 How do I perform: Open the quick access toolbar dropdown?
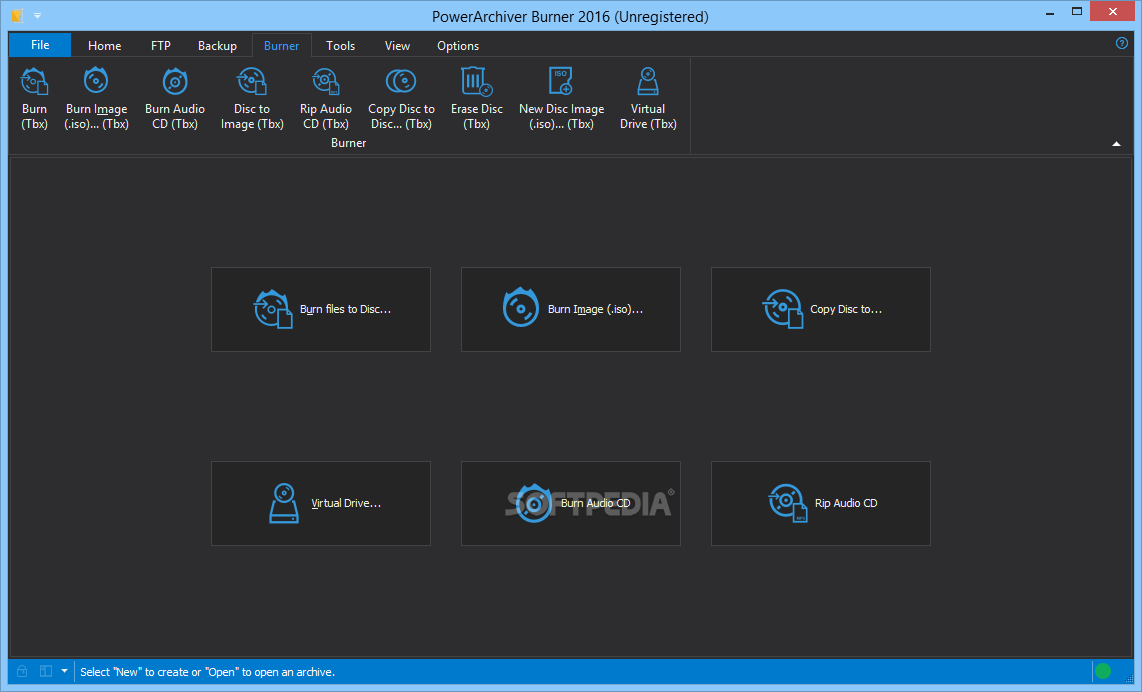point(37,16)
